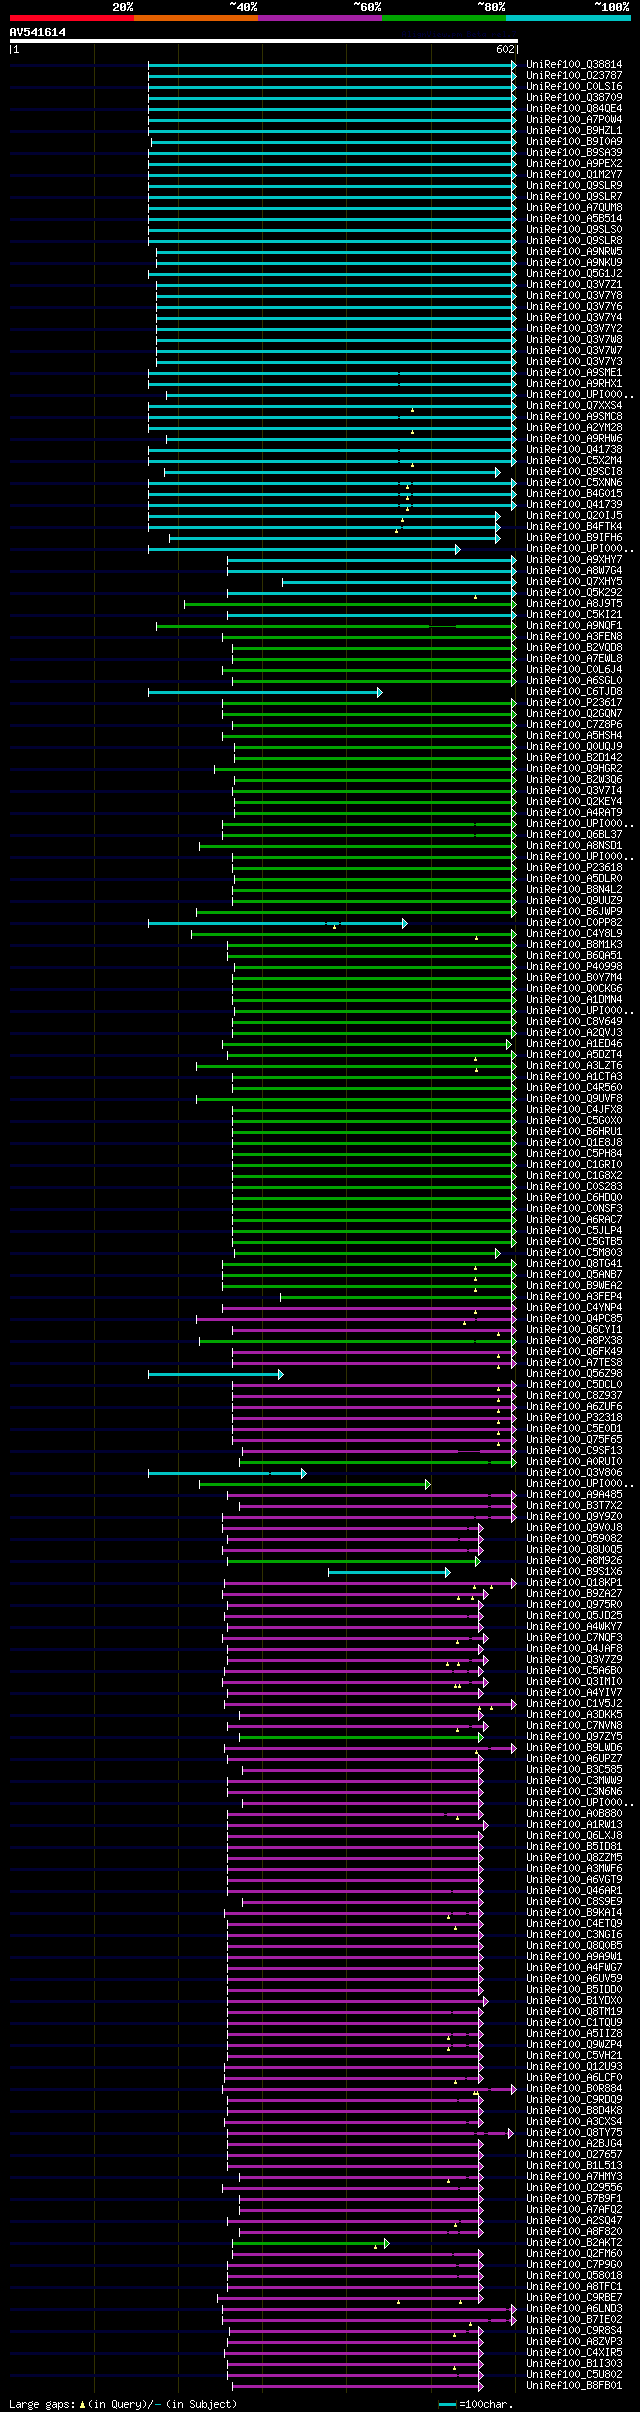This screenshot has height=2412, width=640.
Task: Open hit UniRef100_P32318
Action: tap(574, 1418)
